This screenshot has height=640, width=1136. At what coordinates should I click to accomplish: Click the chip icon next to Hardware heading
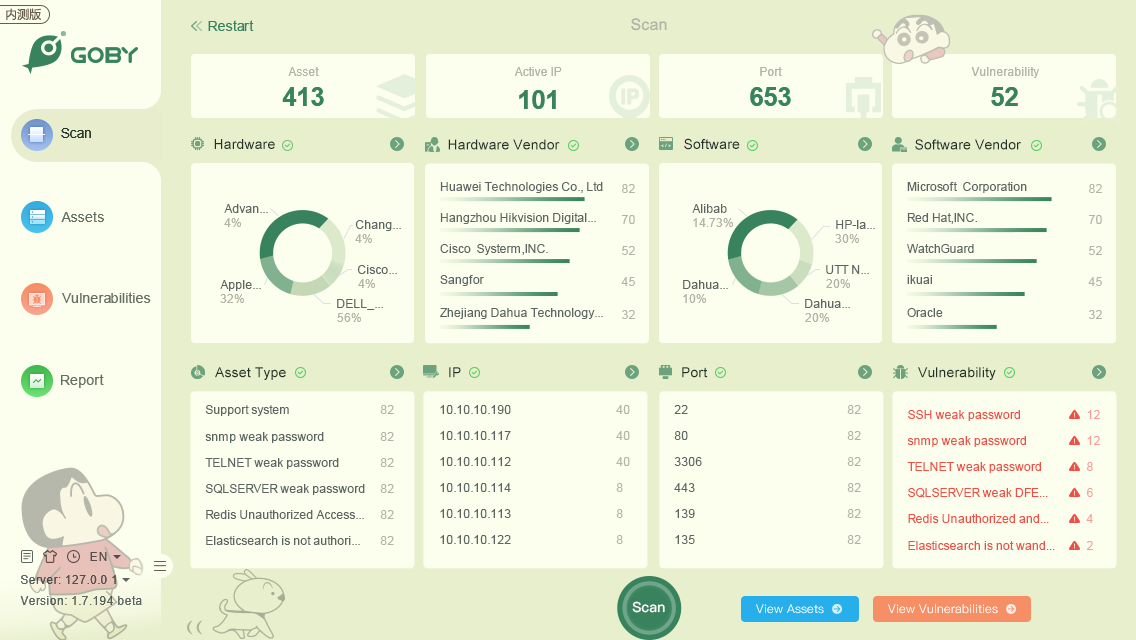pos(198,144)
